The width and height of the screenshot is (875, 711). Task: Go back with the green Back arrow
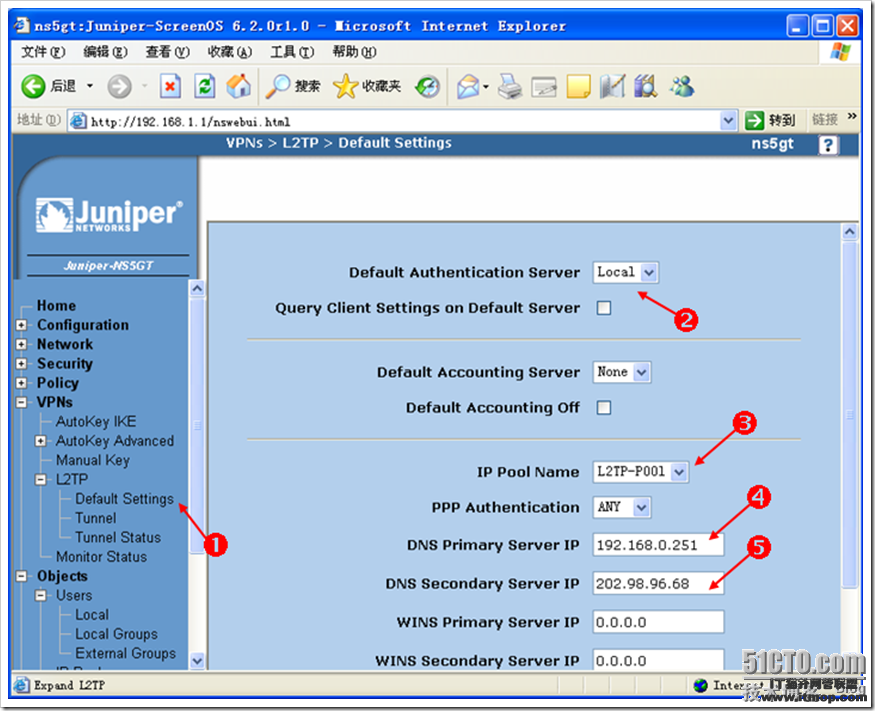tap(33, 87)
